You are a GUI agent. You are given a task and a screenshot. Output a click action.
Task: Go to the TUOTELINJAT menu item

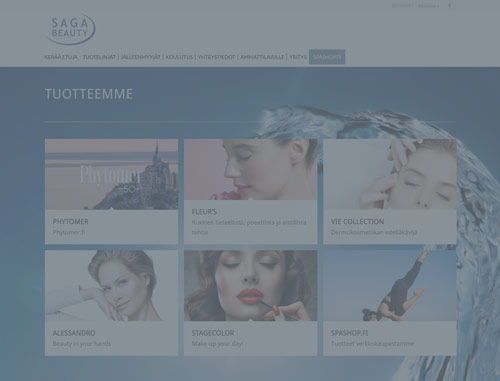tap(99, 57)
